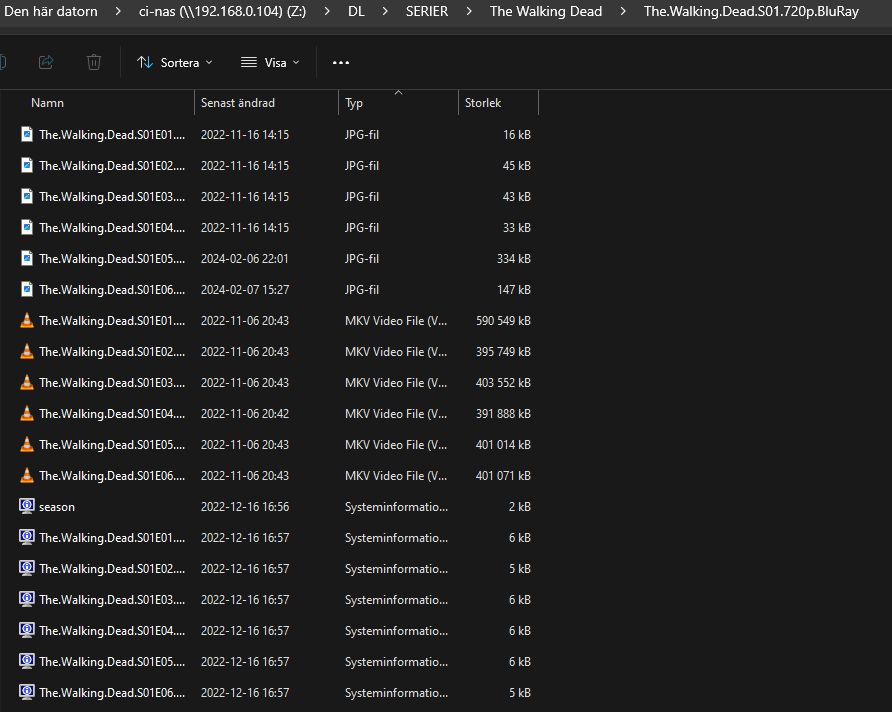Navigate to DL folder in breadcrumb
Screen dimensions: 892x712
[356, 12]
